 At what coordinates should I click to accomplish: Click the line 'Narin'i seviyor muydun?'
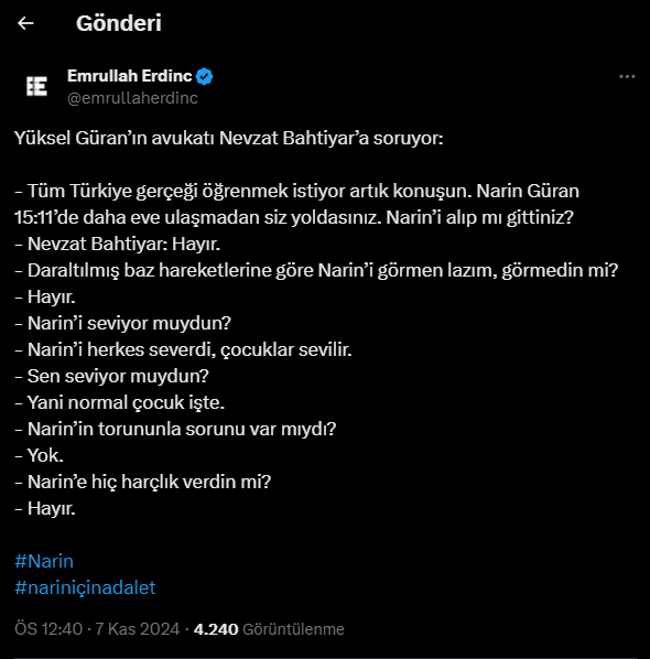click(x=123, y=323)
